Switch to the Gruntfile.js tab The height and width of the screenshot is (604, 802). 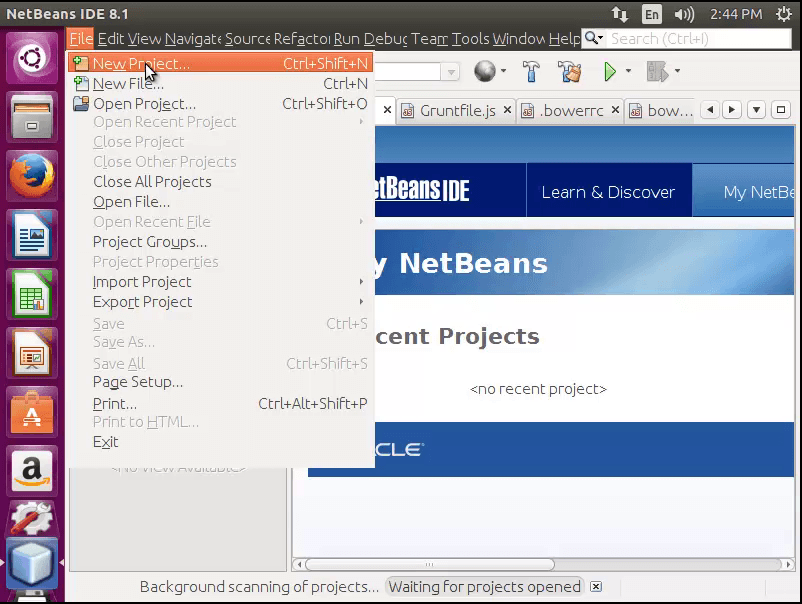457,110
